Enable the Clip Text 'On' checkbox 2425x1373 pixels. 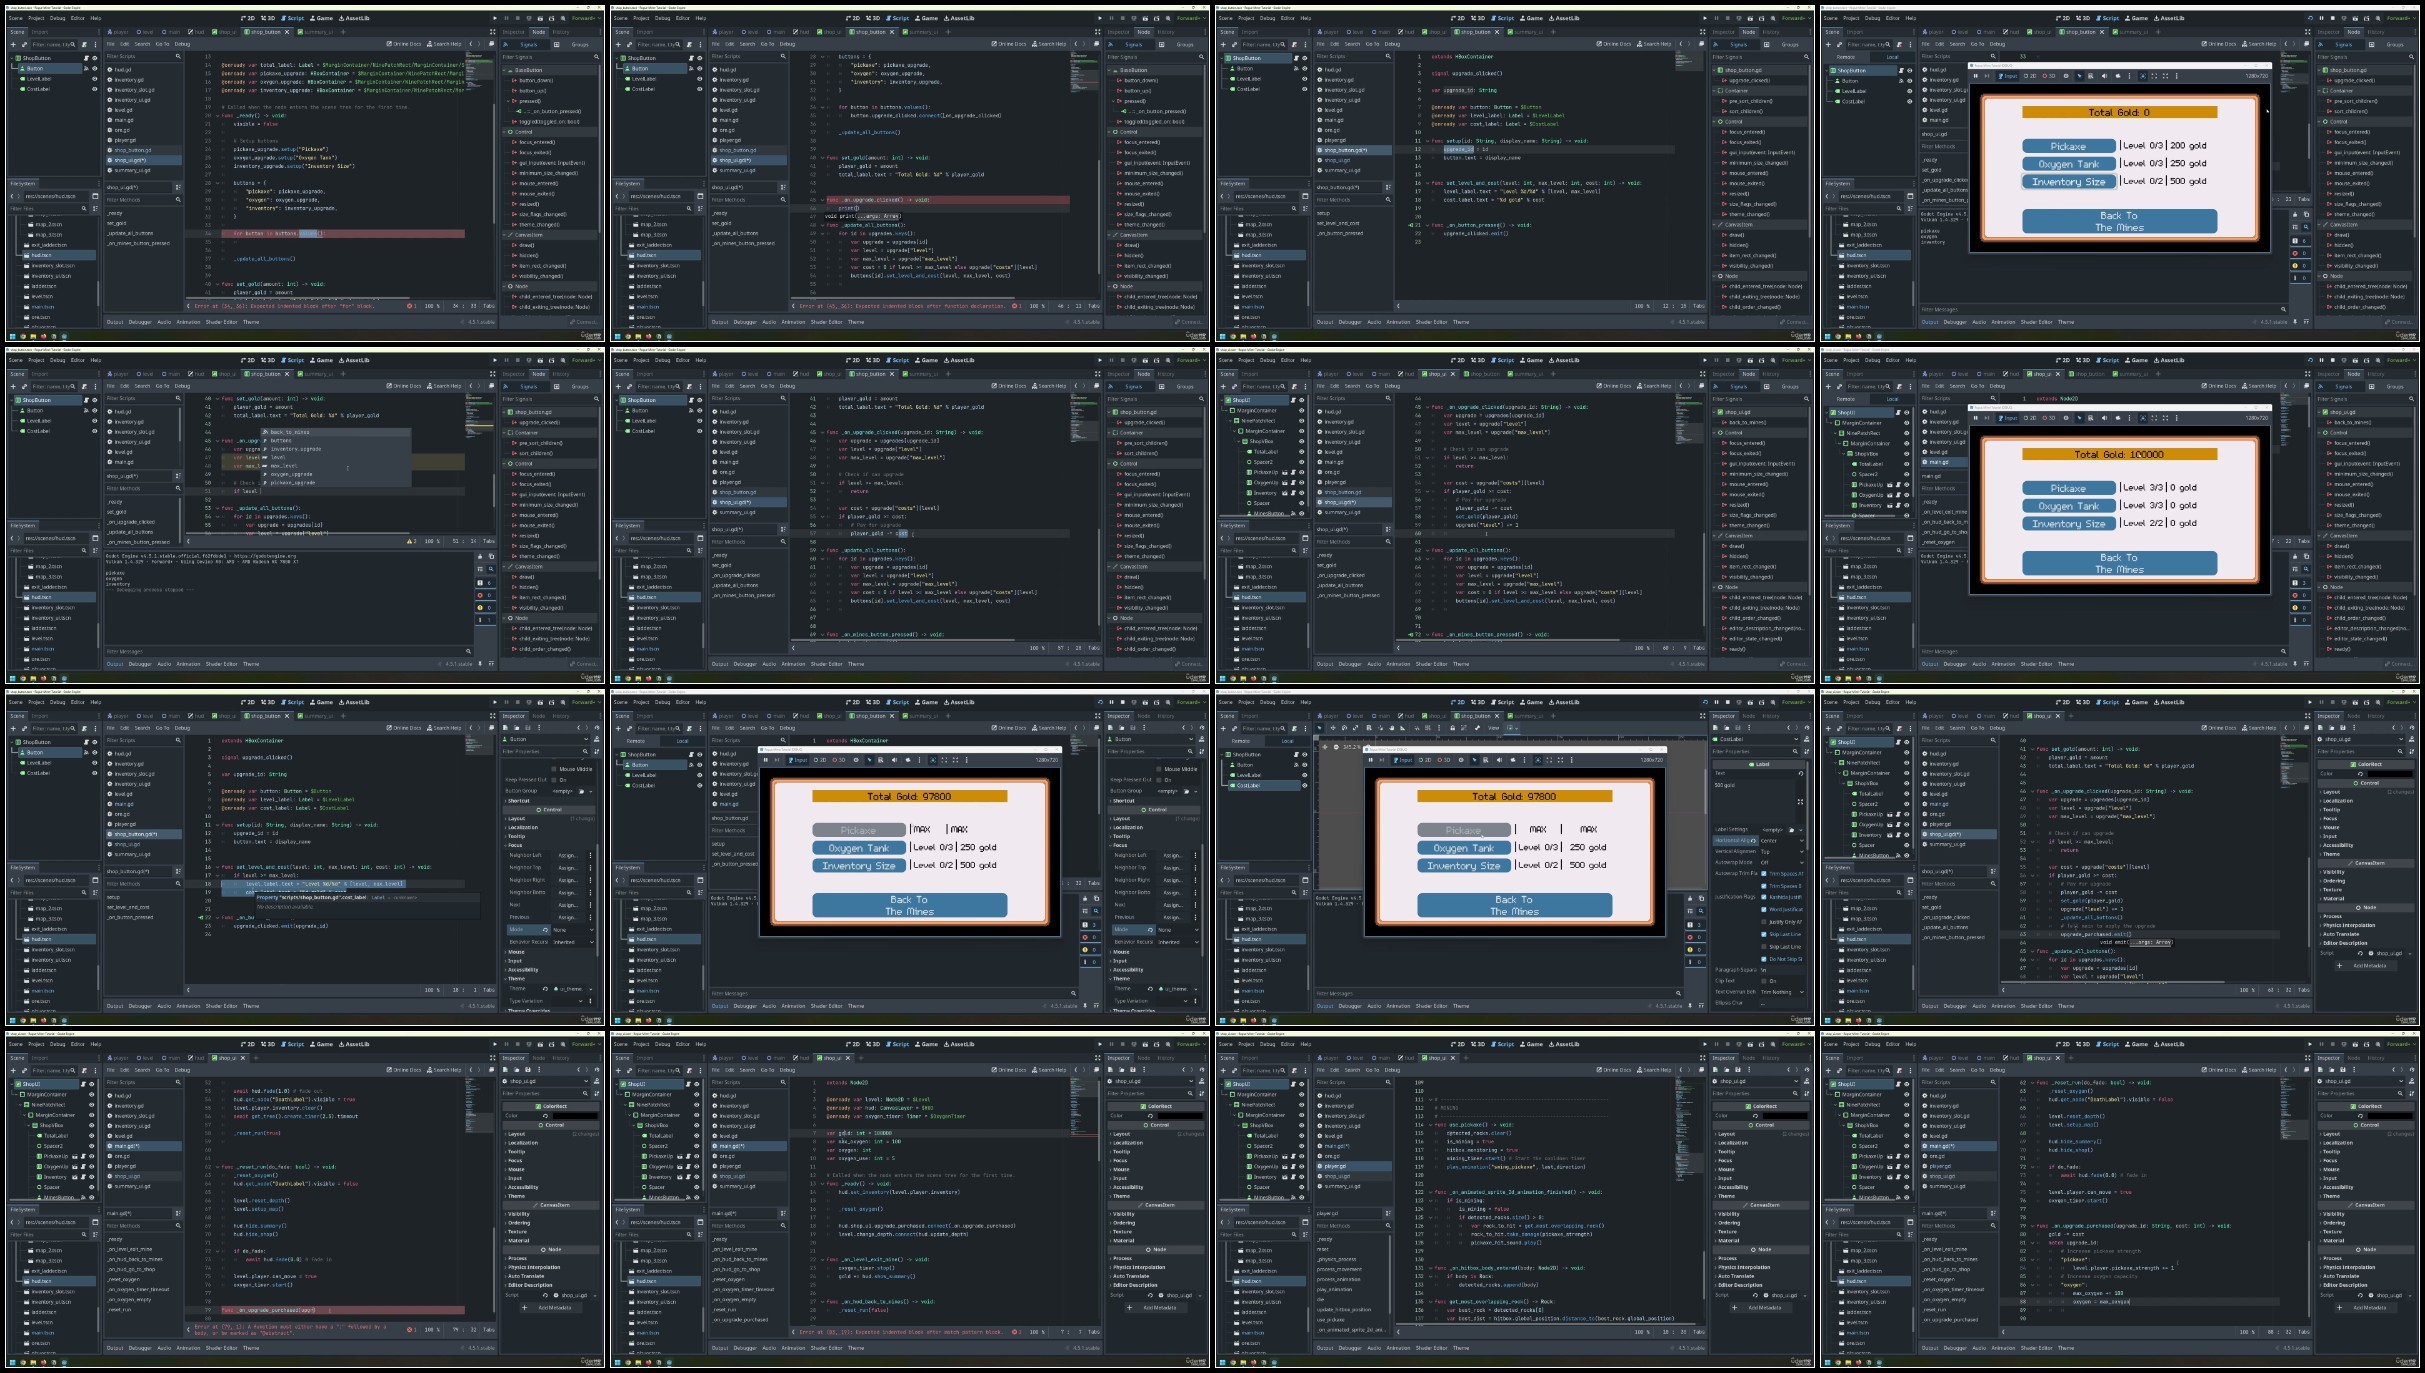click(x=1764, y=981)
